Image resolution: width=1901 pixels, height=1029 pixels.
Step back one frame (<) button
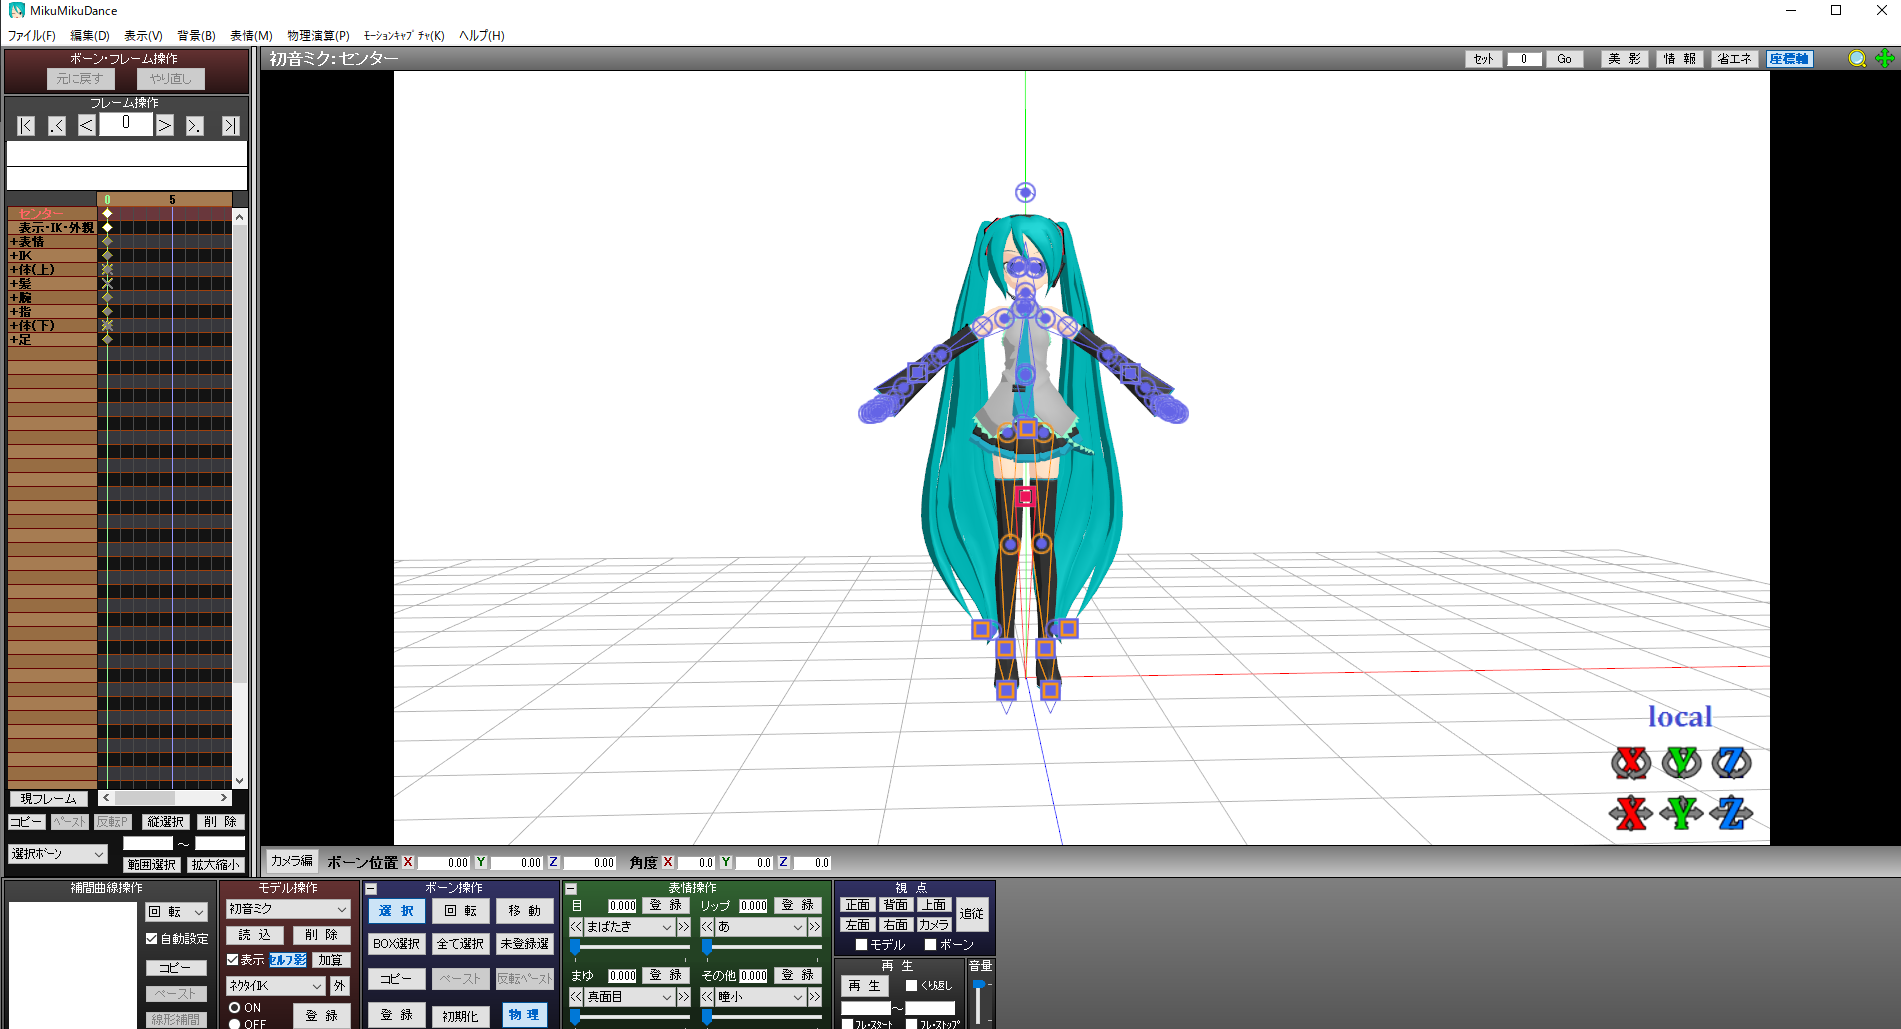click(87, 126)
